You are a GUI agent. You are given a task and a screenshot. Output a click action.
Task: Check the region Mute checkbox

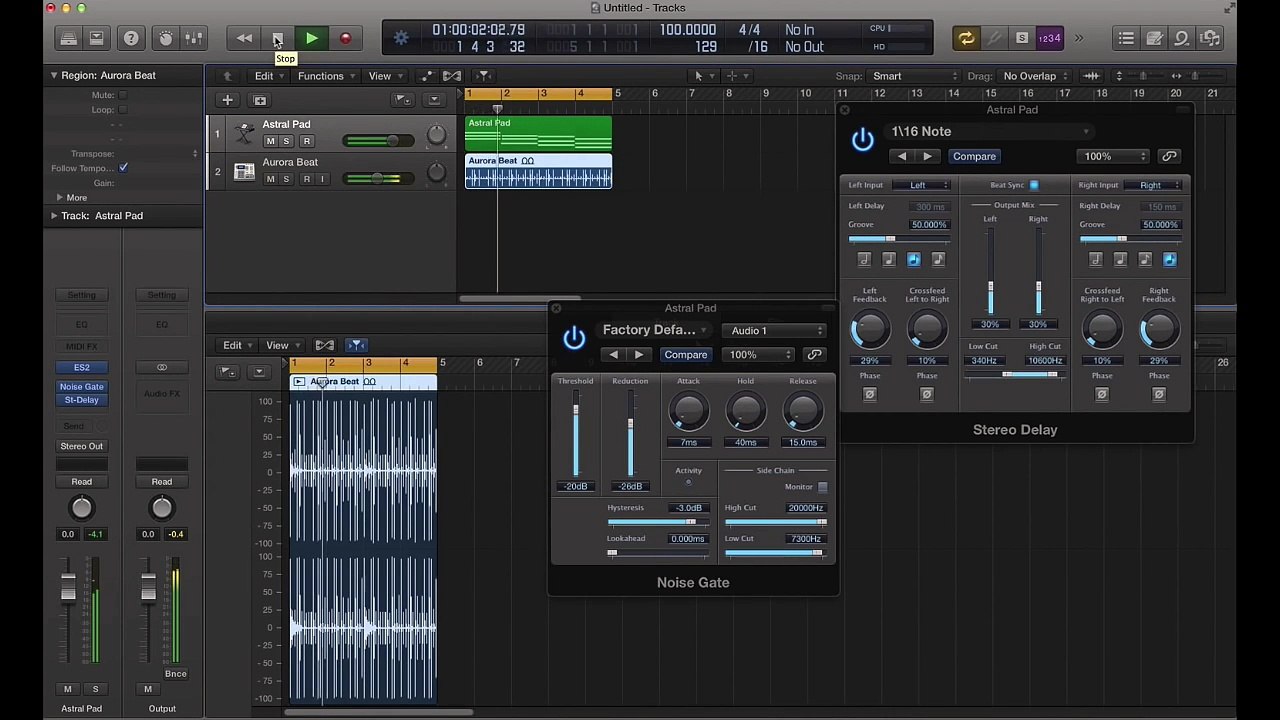click(x=123, y=96)
